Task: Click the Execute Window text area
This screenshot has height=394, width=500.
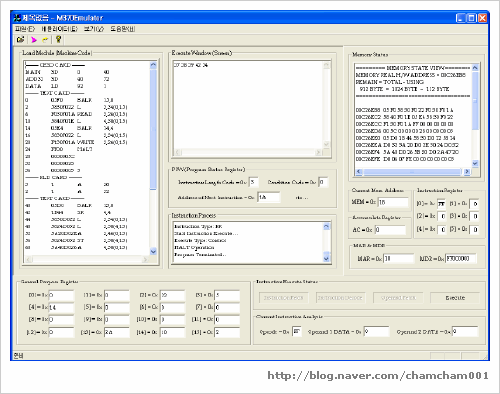Action: click(x=248, y=105)
